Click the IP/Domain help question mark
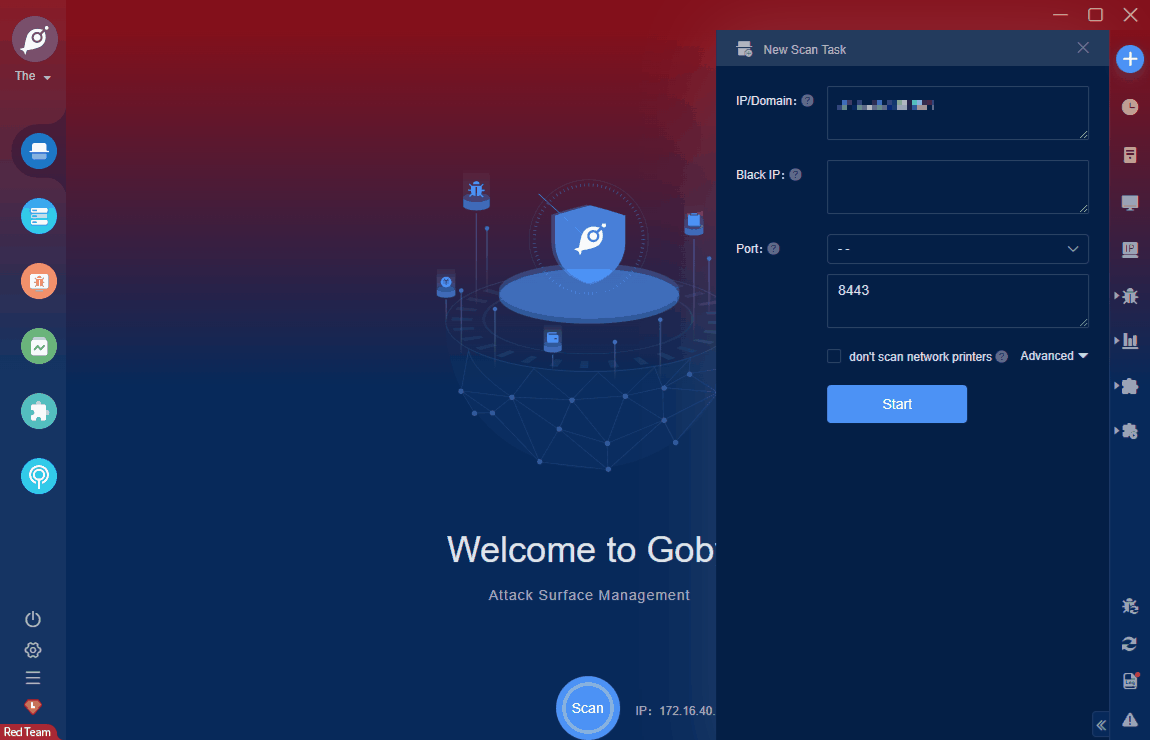This screenshot has height=740, width=1150. click(807, 100)
